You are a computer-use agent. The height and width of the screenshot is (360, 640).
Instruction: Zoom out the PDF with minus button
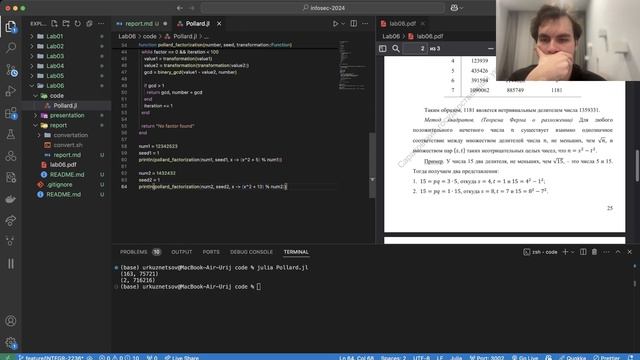point(491,49)
